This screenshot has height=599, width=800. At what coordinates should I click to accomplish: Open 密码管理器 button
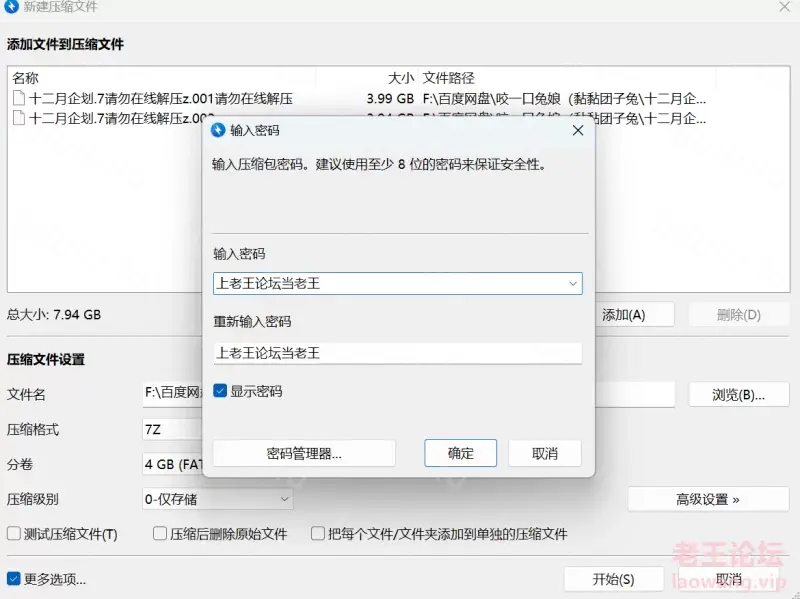[304, 453]
